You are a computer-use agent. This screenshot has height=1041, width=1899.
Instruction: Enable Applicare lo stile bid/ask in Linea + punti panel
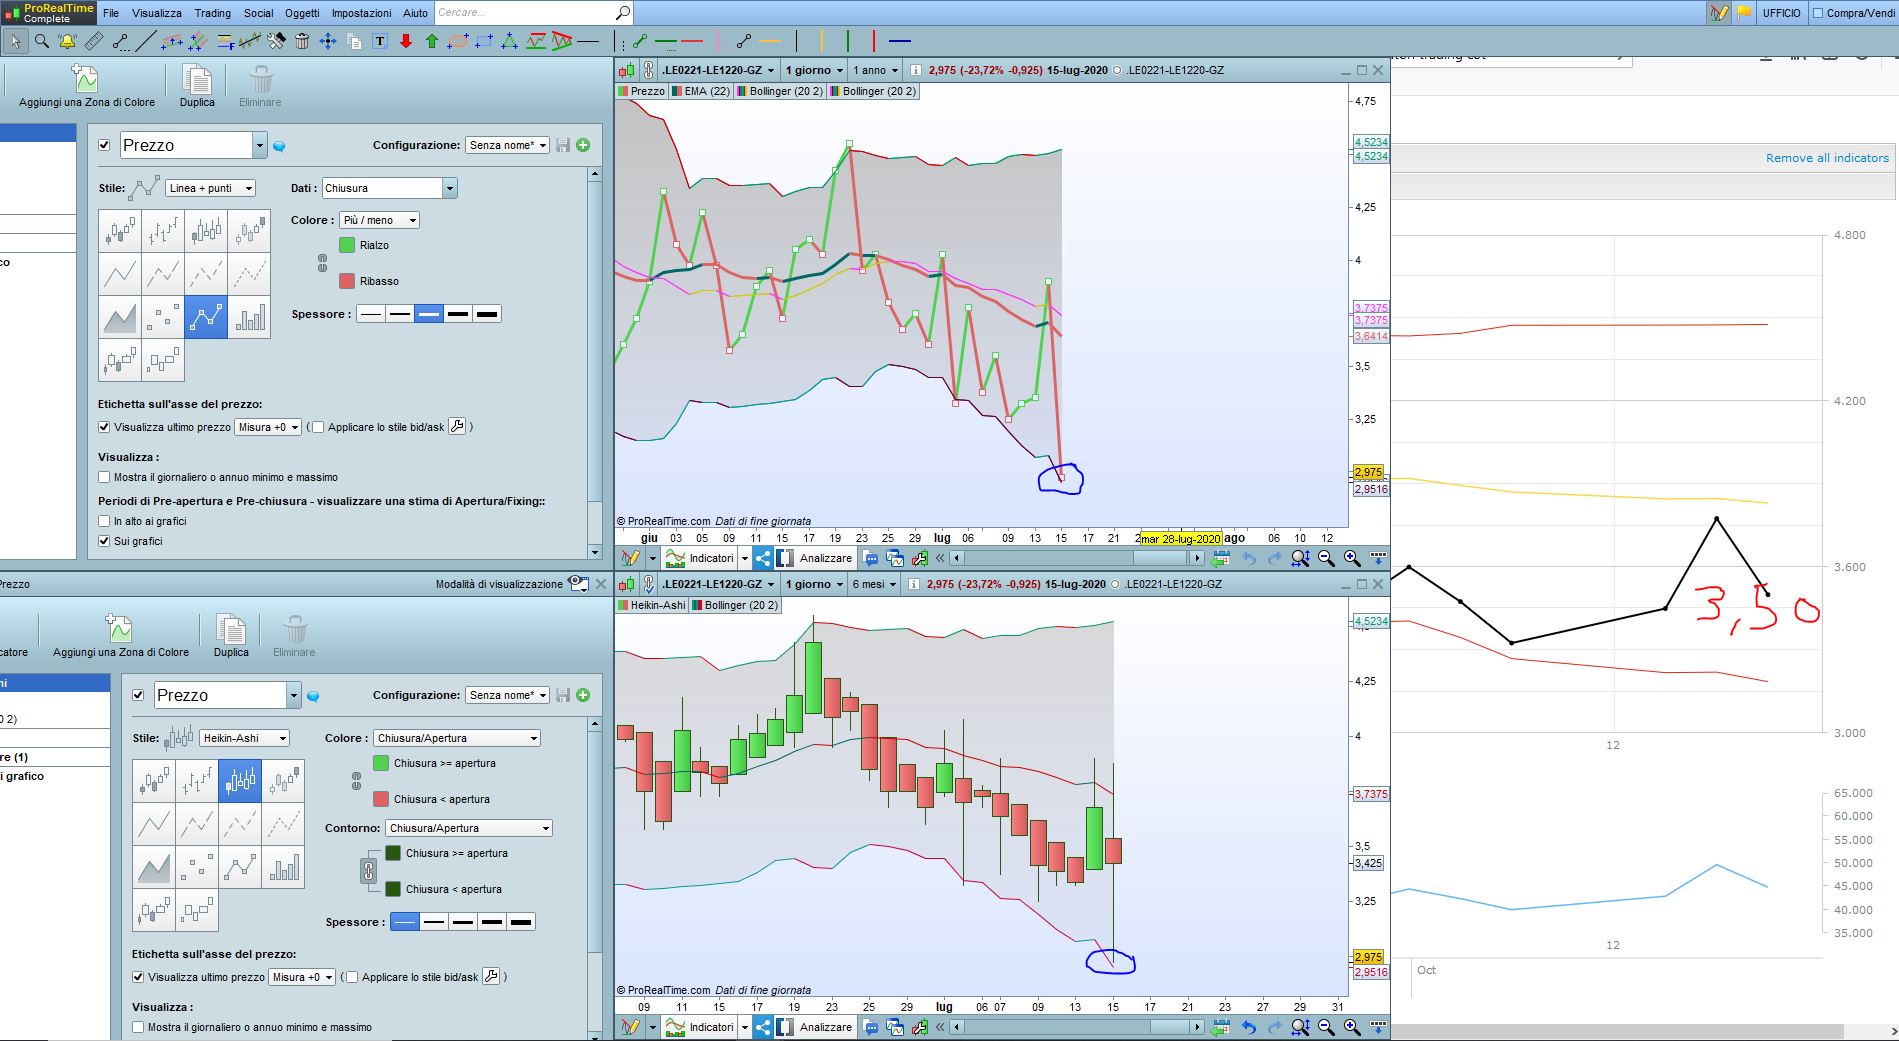(x=318, y=427)
